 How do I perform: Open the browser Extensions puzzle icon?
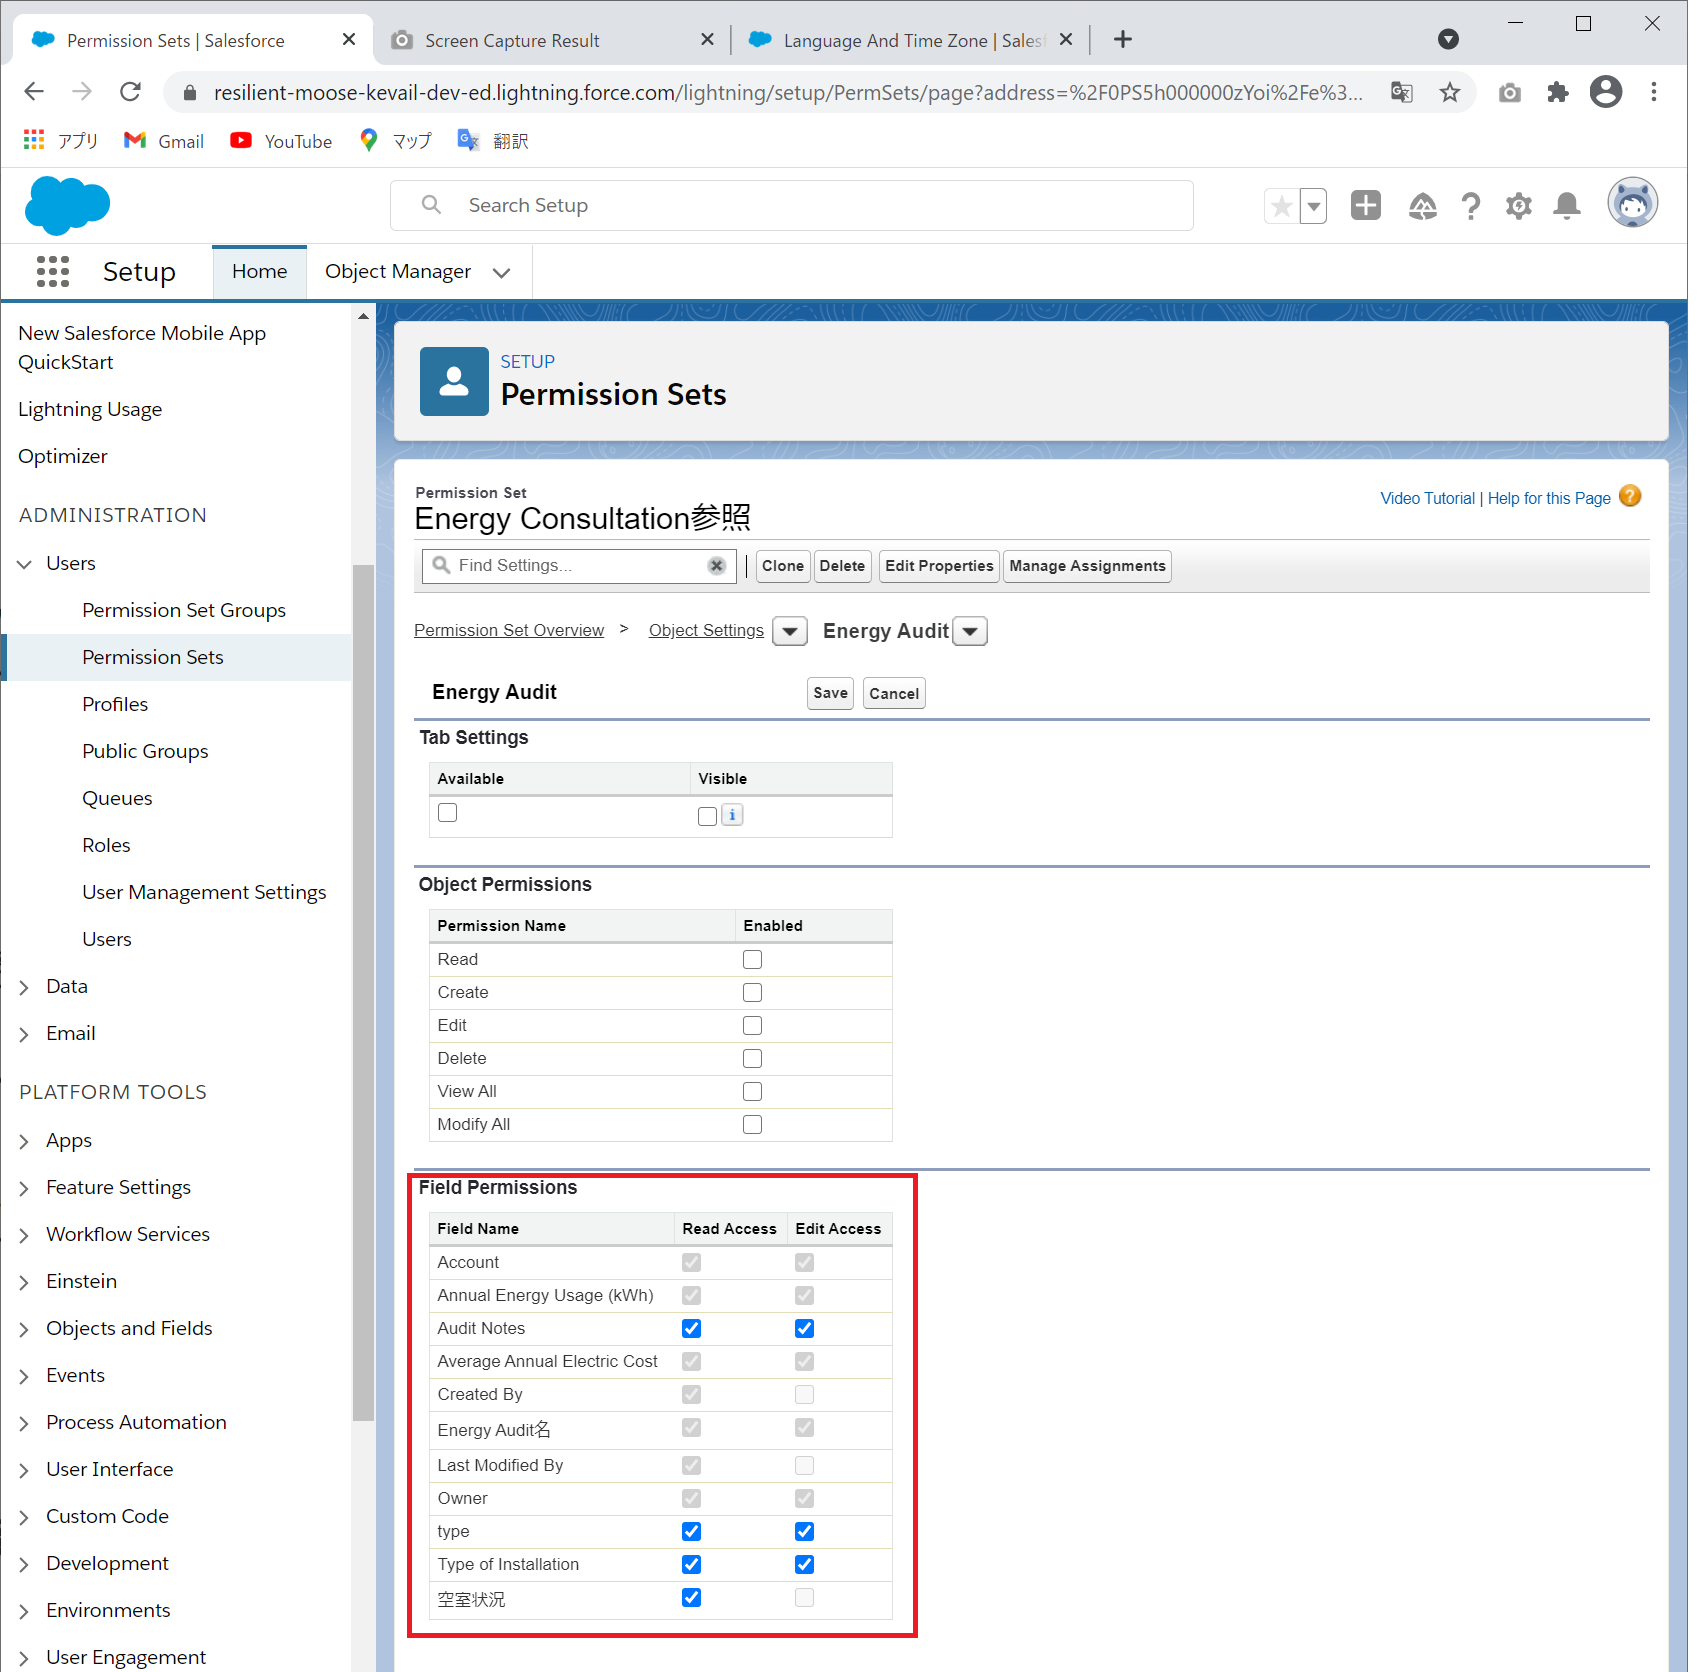point(1558,93)
